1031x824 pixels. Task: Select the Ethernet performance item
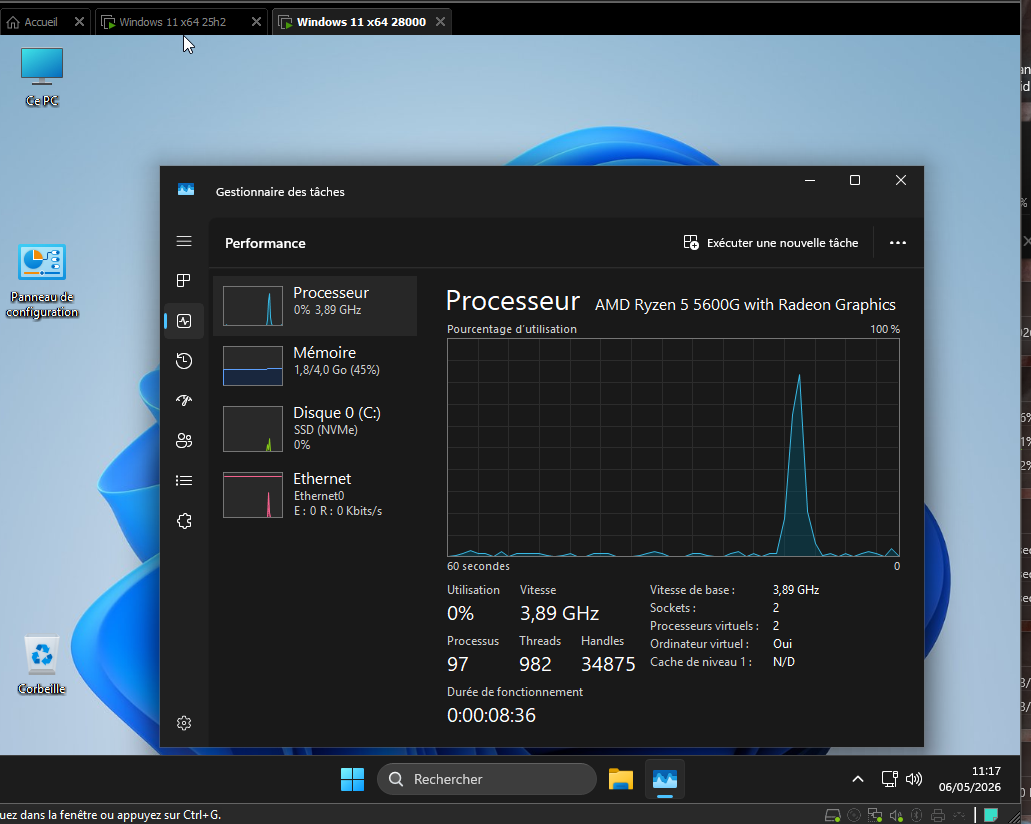(x=315, y=495)
